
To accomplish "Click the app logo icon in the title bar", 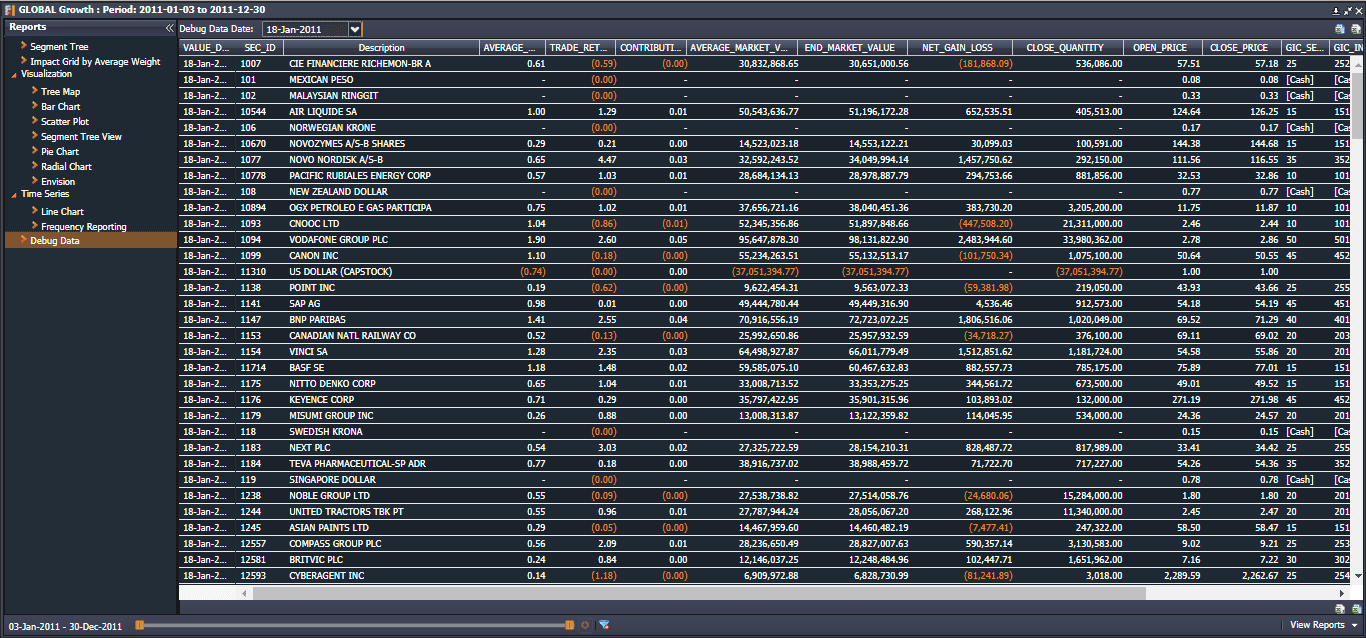I will [x=9, y=9].
